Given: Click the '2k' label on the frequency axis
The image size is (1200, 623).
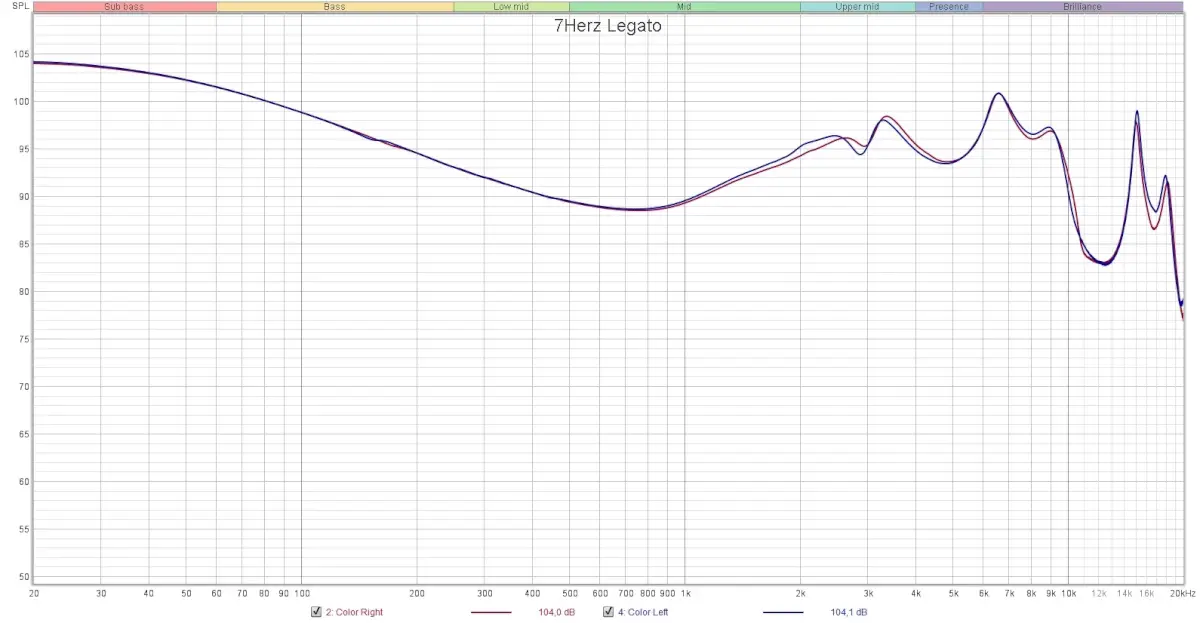Looking at the screenshot, I should pyautogui.click(x=800, y=593).
